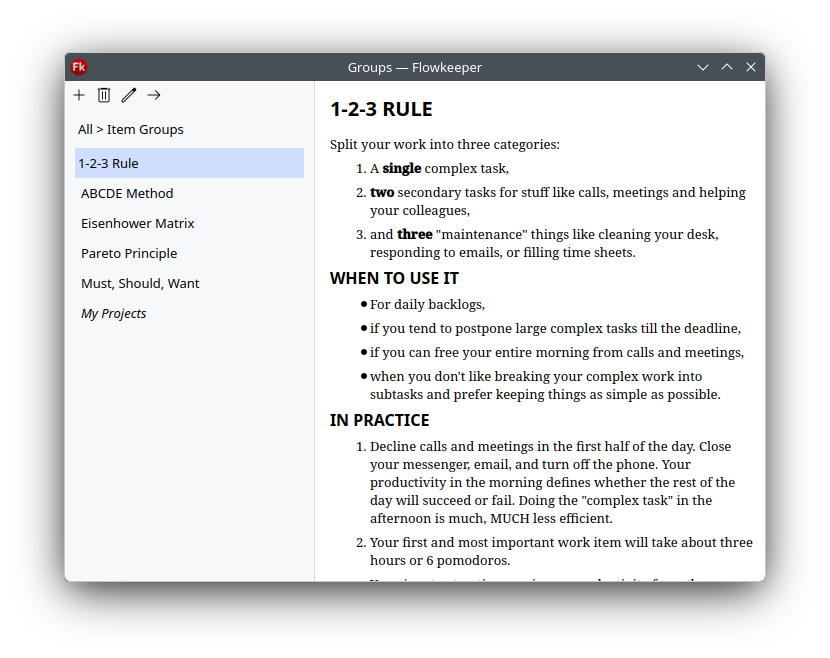Edit the selected group with the pencil icon
The width and height of the screenshot is (830, 658).
pyautogui.click(x=129, y=95)
